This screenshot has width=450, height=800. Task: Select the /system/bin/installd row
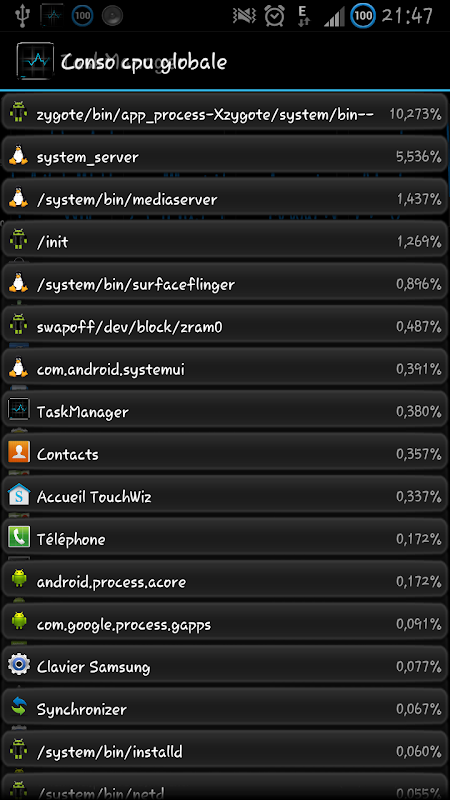225,750
